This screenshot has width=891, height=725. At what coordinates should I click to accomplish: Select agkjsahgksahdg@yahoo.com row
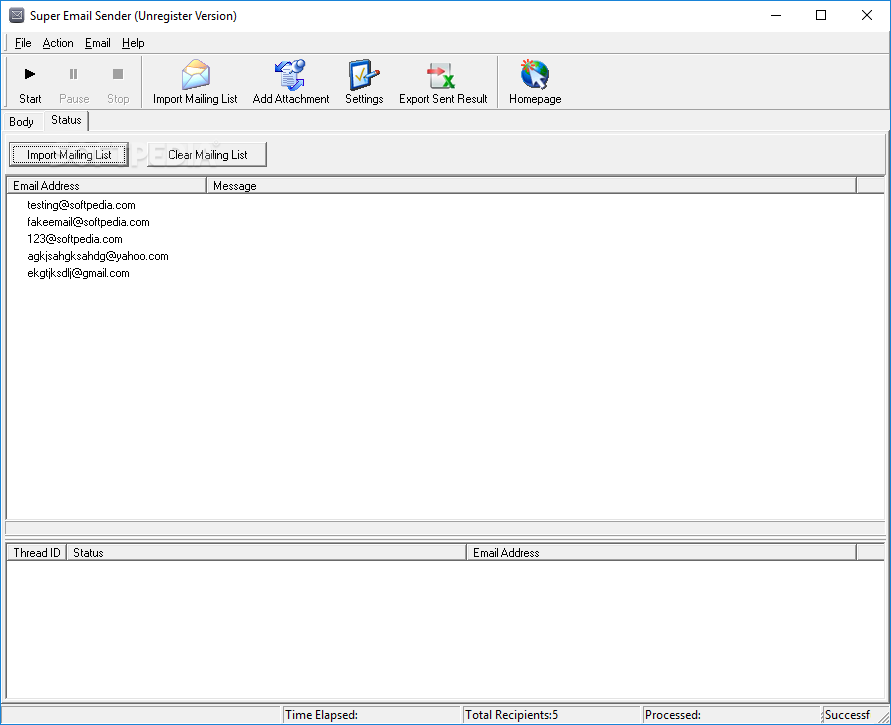pyautogui.click(x=98, y=256)
